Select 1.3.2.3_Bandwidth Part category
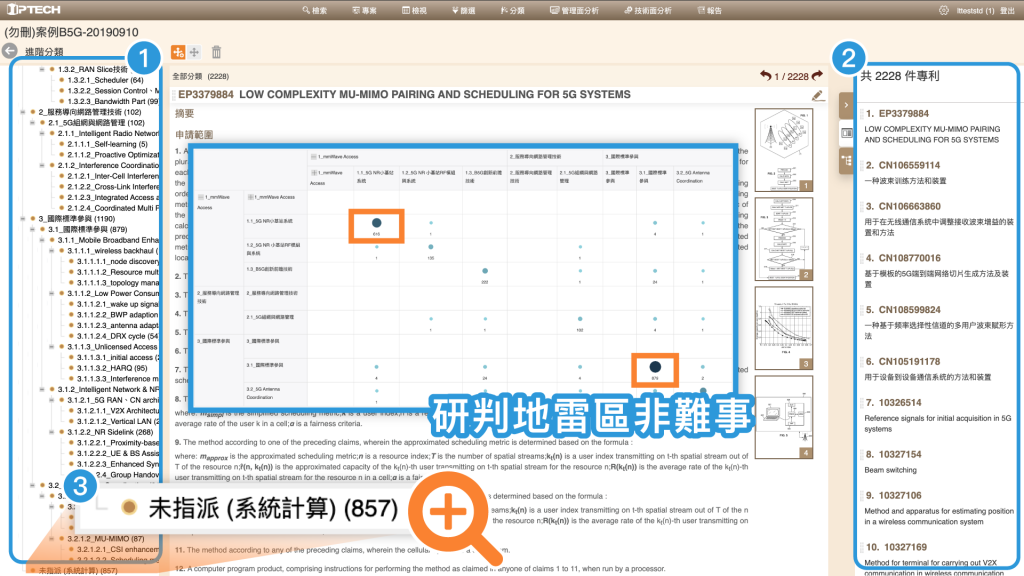The height and width of the screenshot is (576, 1024). tap(113, 101)
